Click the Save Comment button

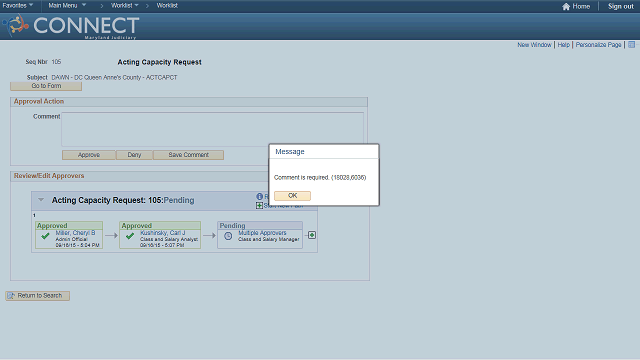click(188, 155)
